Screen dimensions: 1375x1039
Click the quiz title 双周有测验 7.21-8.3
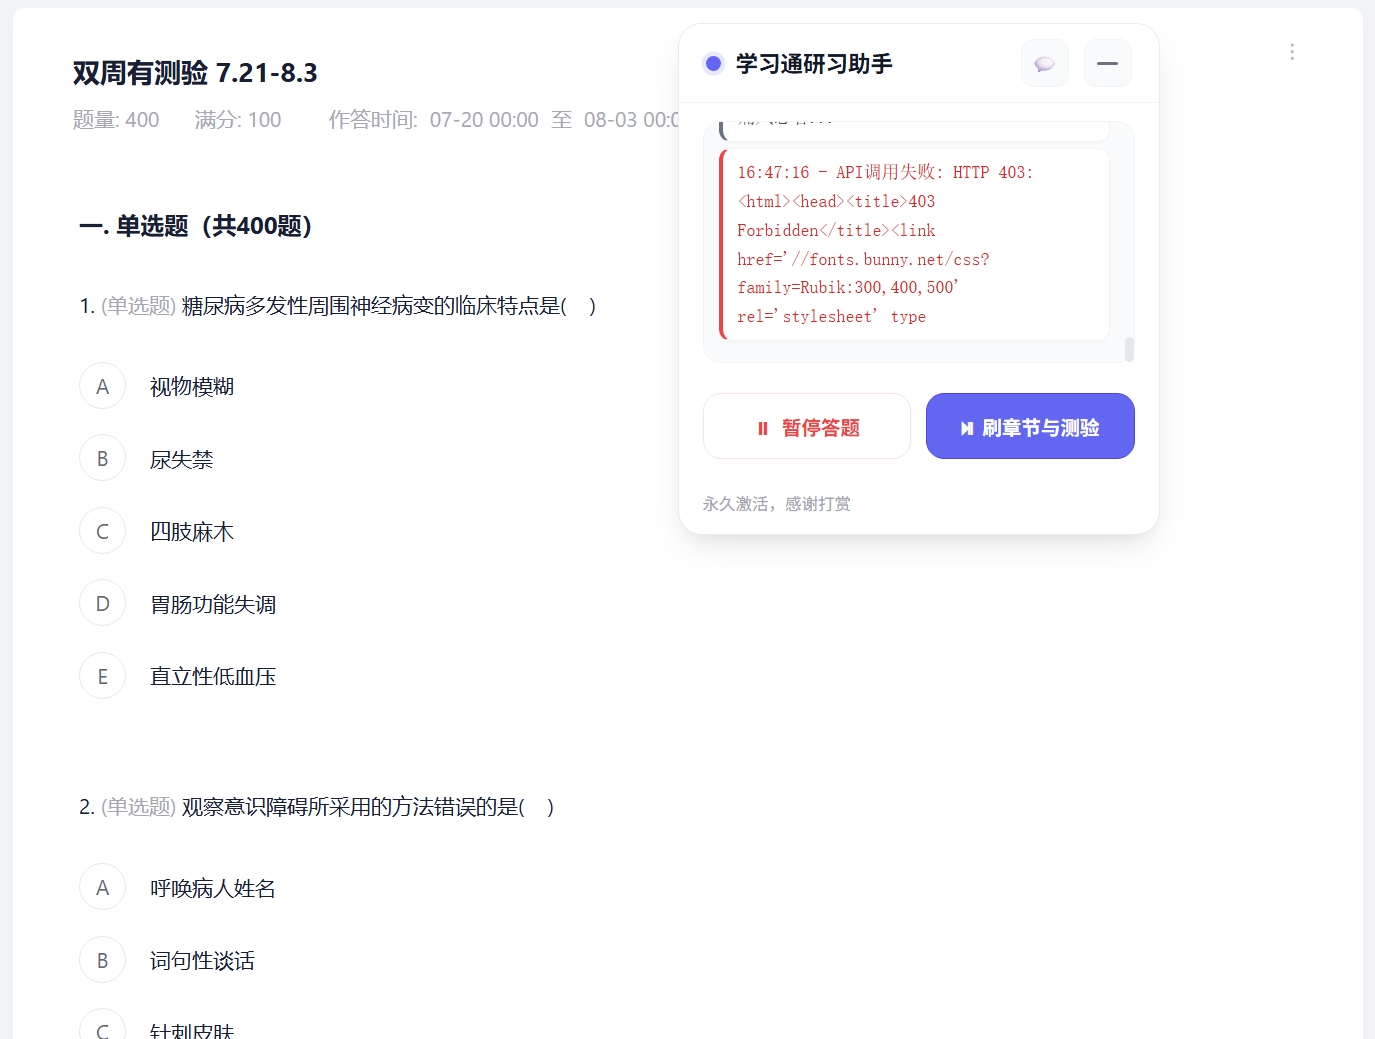(x=195, y=73)
